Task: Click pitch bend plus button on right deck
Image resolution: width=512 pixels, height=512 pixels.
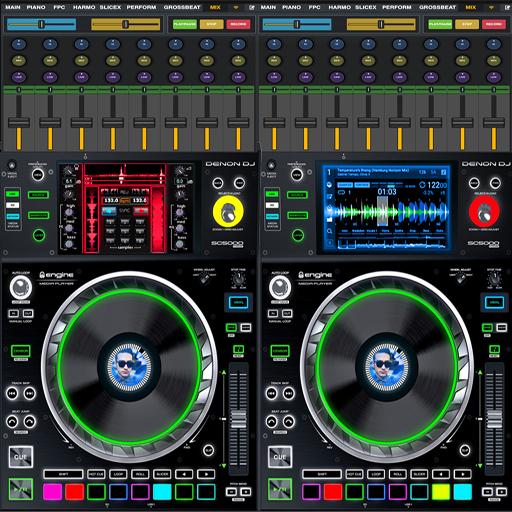Action: (501, 492)
